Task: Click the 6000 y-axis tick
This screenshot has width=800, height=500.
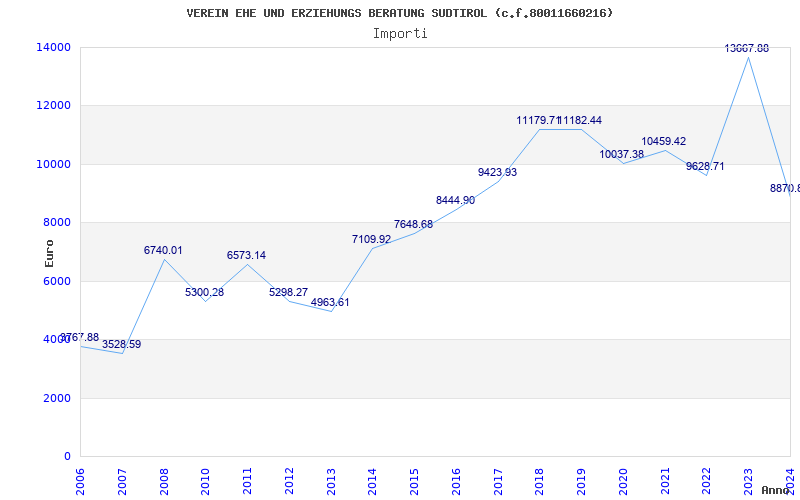Action: click(57, 281)
